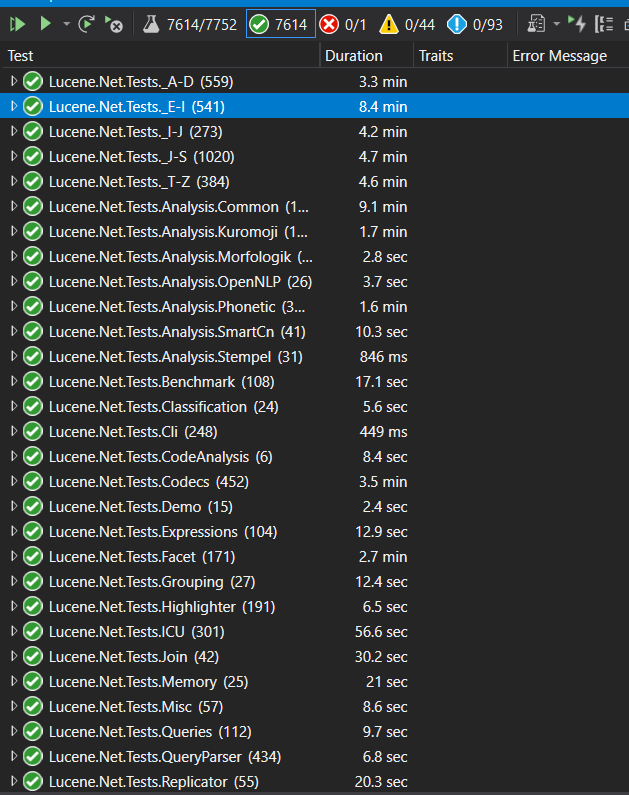
Task: Select Lucene.Net.Tests._T-Z (384) row
Action: point(314,182)
